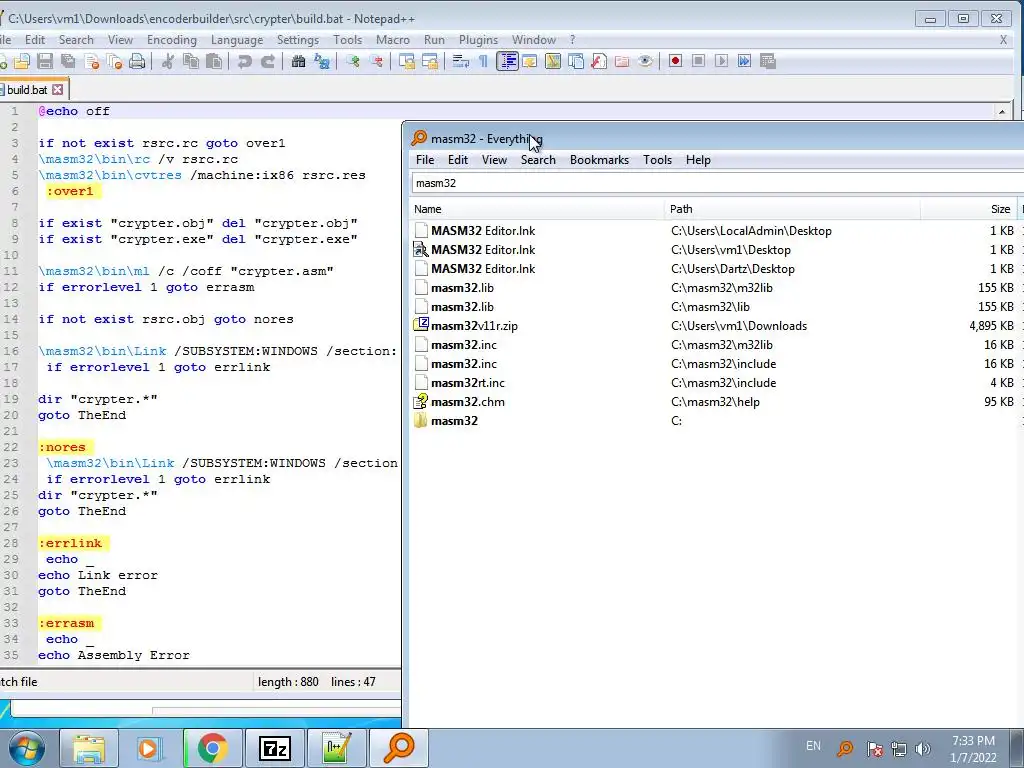This screenshot has height=768, width=1024.
Task: Open the Settings menu in Notepad++
Action: (x=298, y=40)
